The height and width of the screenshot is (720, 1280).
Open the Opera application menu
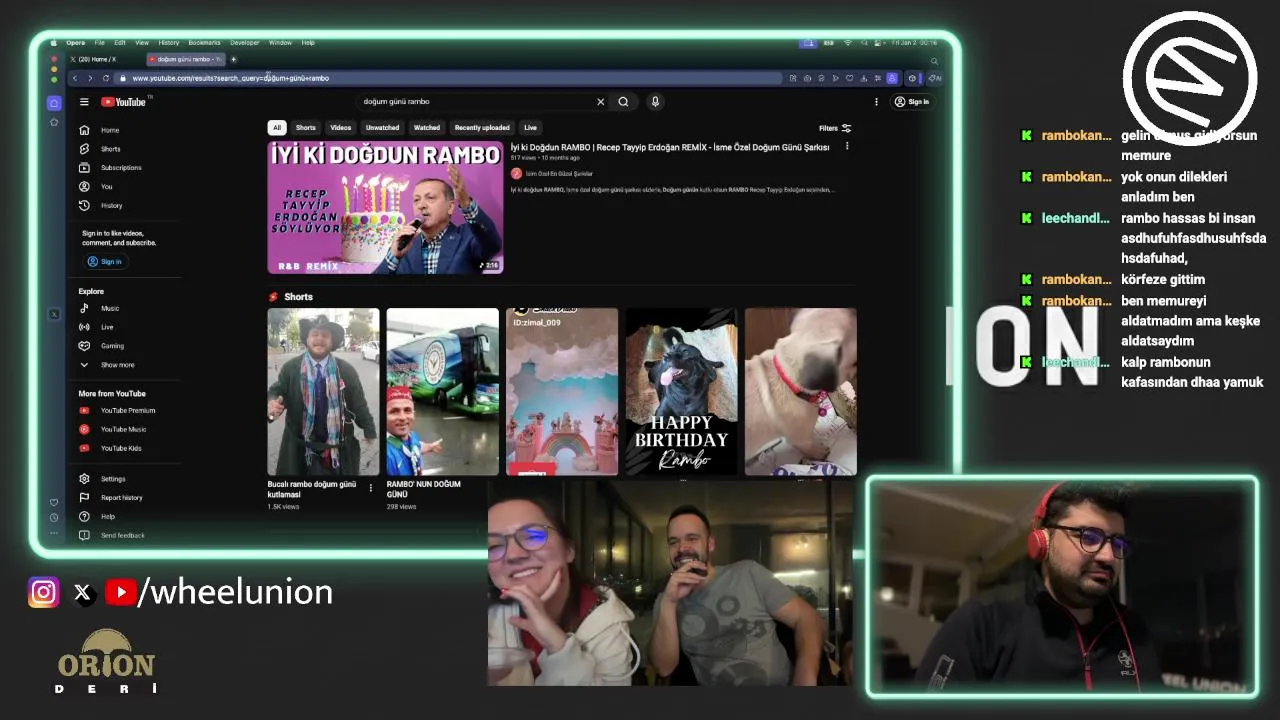[76, 43]
